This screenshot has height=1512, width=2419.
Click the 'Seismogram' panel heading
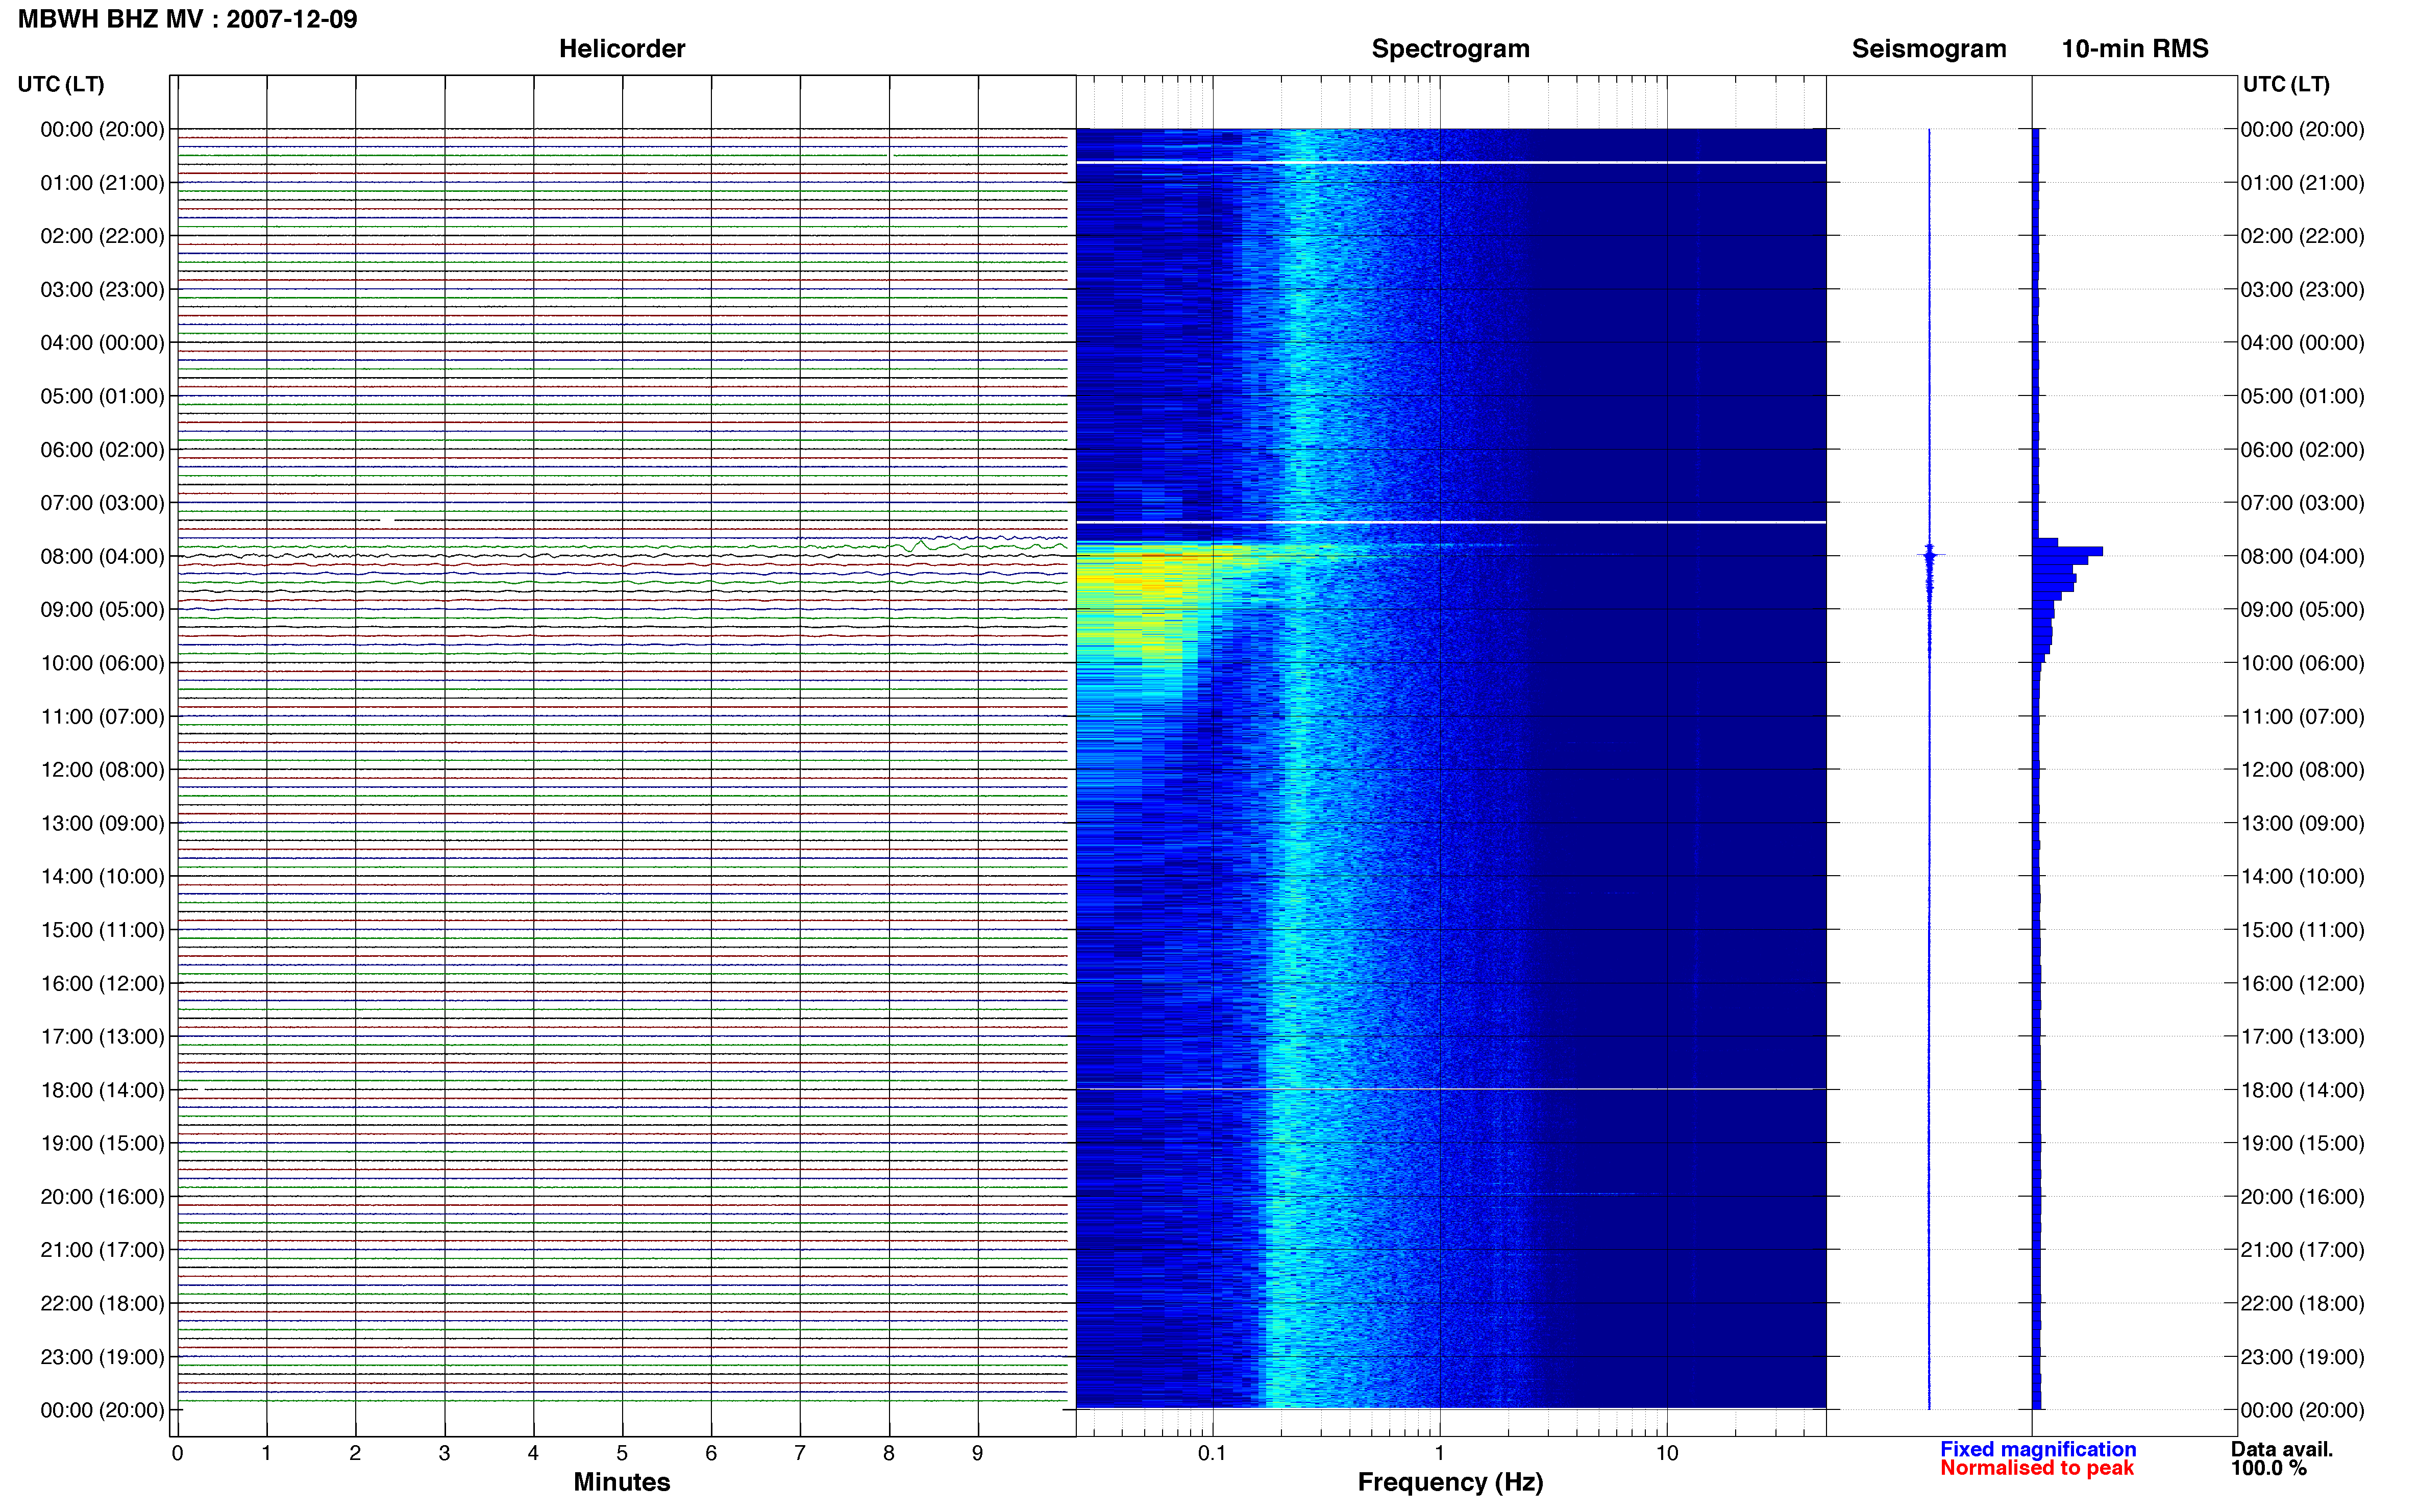coord(1929,49)
